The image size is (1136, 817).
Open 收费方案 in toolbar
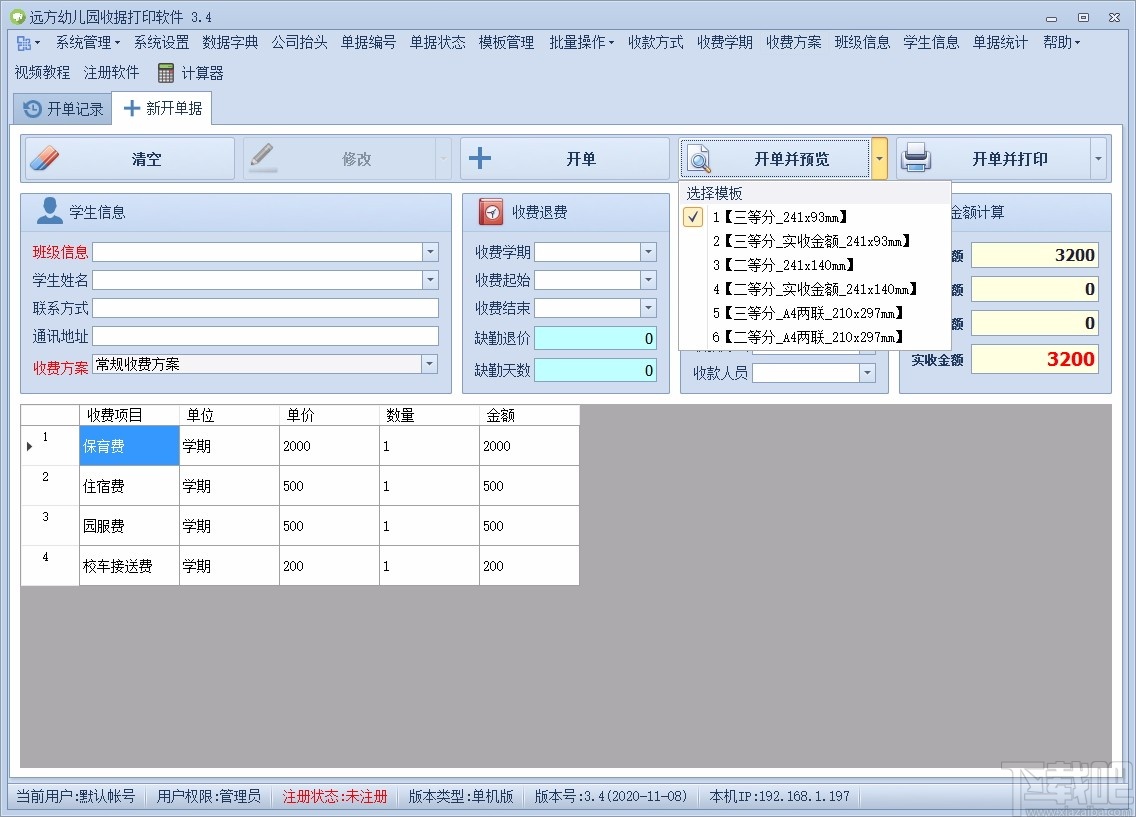click(x=794, y=43)
